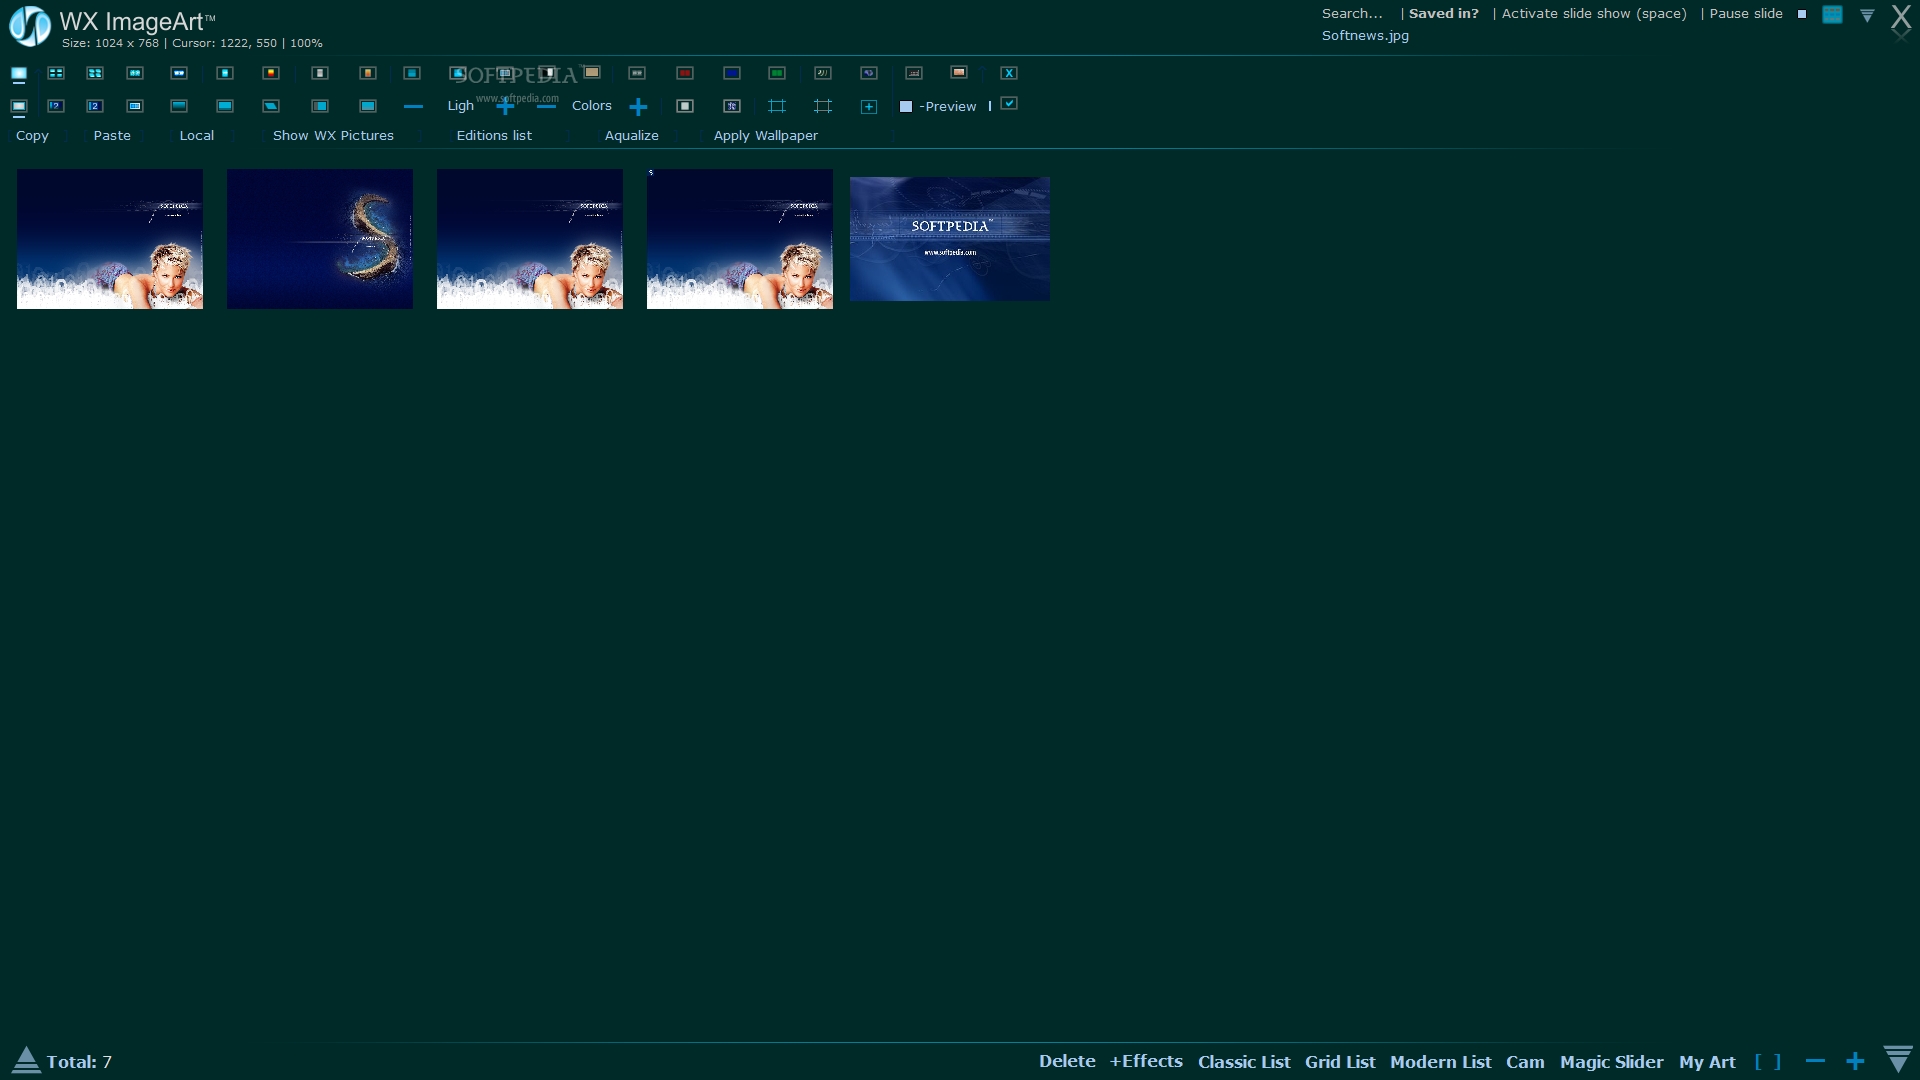Image resolution: width=1920 pixels, height=1080 pixels.
Task: Select the tan beige tone icon
Action: (592, 72)
